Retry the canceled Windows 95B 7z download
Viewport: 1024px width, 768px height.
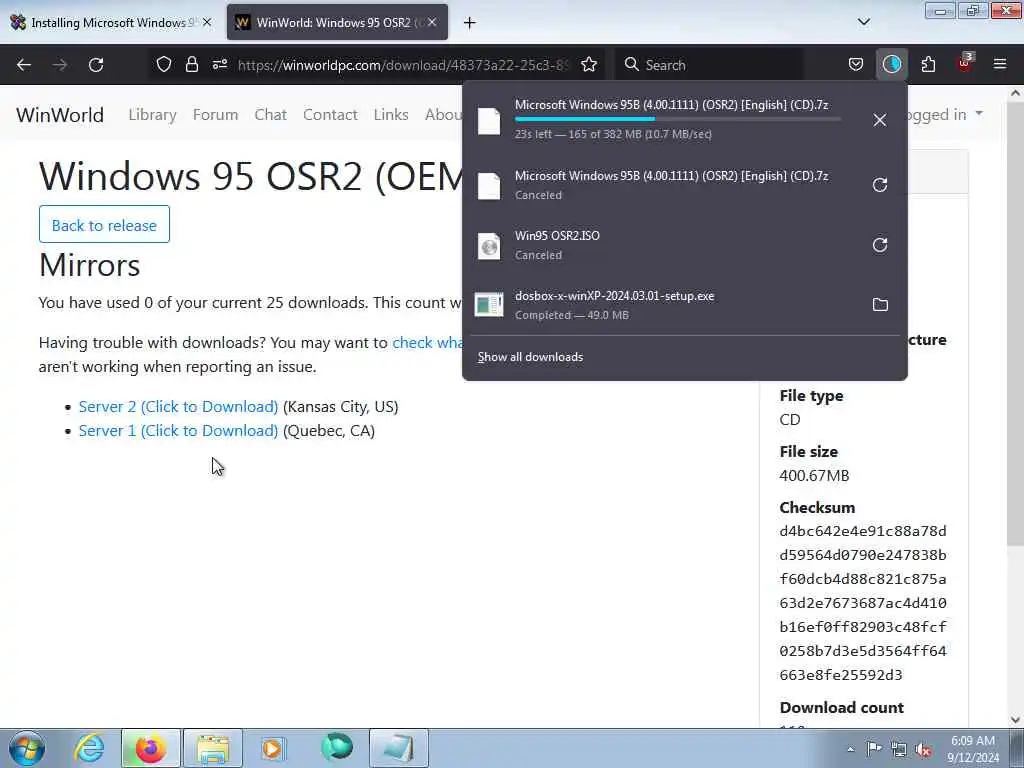coord(880,185)
